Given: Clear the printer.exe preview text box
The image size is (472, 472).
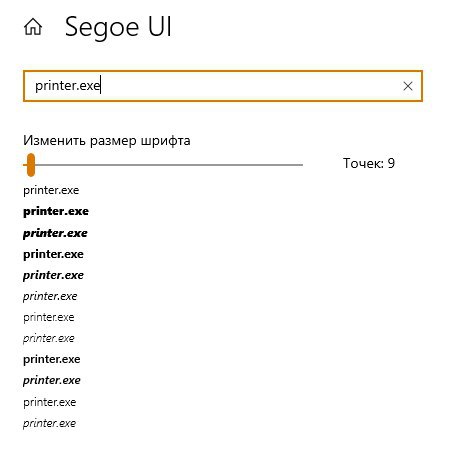Looking at the screenshot, I should point(408,86).
